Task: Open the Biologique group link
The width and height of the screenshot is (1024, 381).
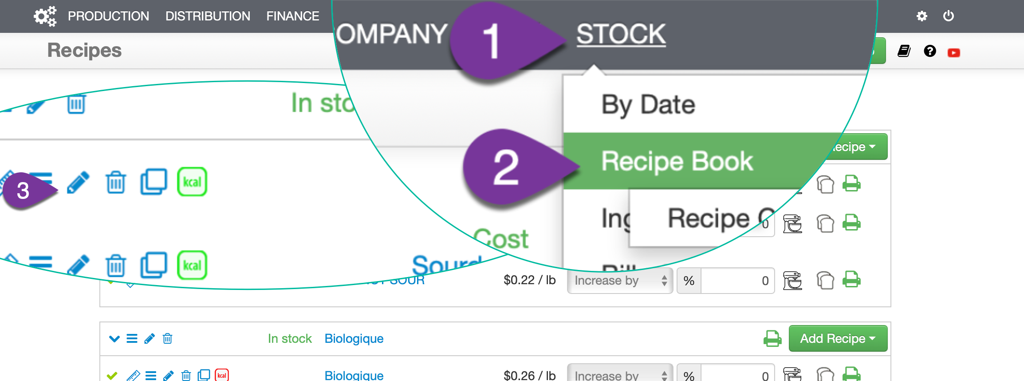Action: [x=353, y=339]
